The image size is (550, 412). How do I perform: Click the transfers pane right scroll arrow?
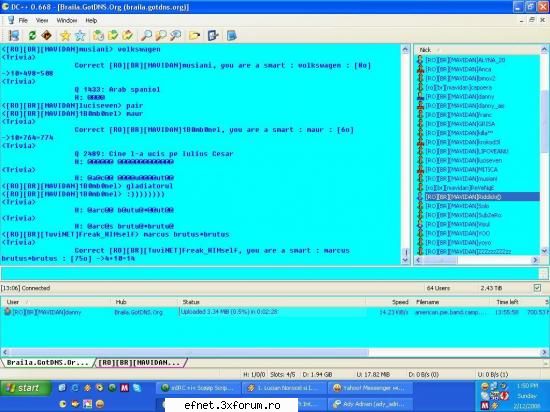tap(544, 352)
